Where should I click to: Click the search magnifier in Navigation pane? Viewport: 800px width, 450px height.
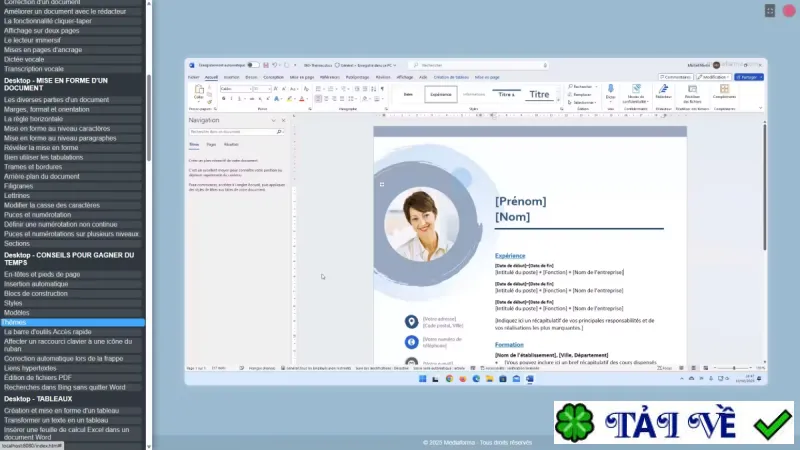point(279,132)
